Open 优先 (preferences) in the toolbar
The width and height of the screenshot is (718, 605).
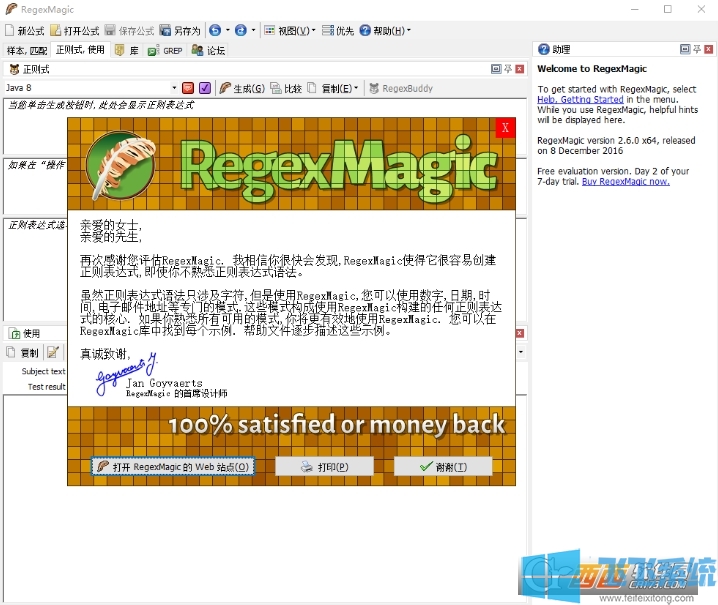tap(338, 31)
